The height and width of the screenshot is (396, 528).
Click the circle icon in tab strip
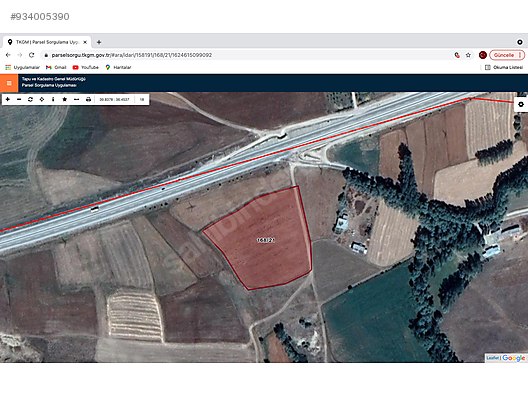tap(520, 42)
